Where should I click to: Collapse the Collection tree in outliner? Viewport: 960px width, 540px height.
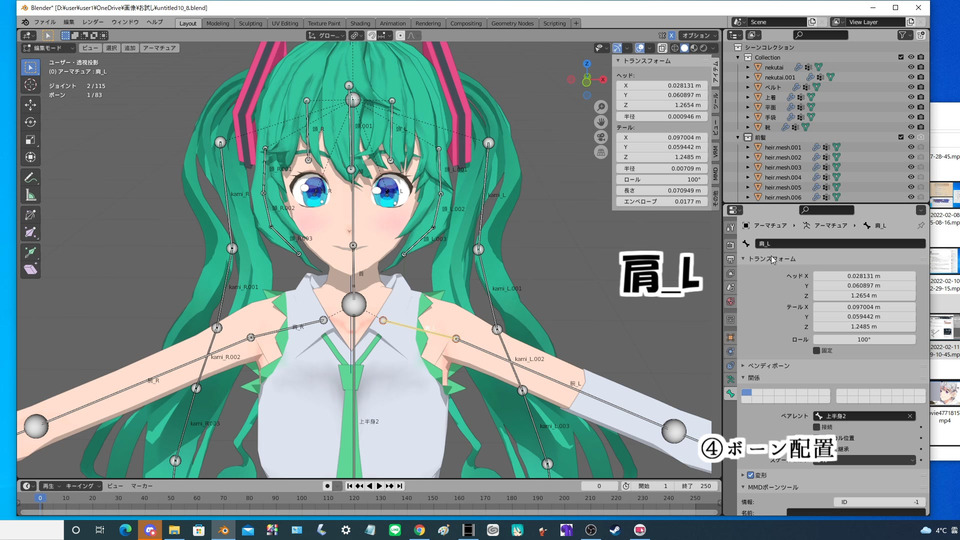click(738, 57)
